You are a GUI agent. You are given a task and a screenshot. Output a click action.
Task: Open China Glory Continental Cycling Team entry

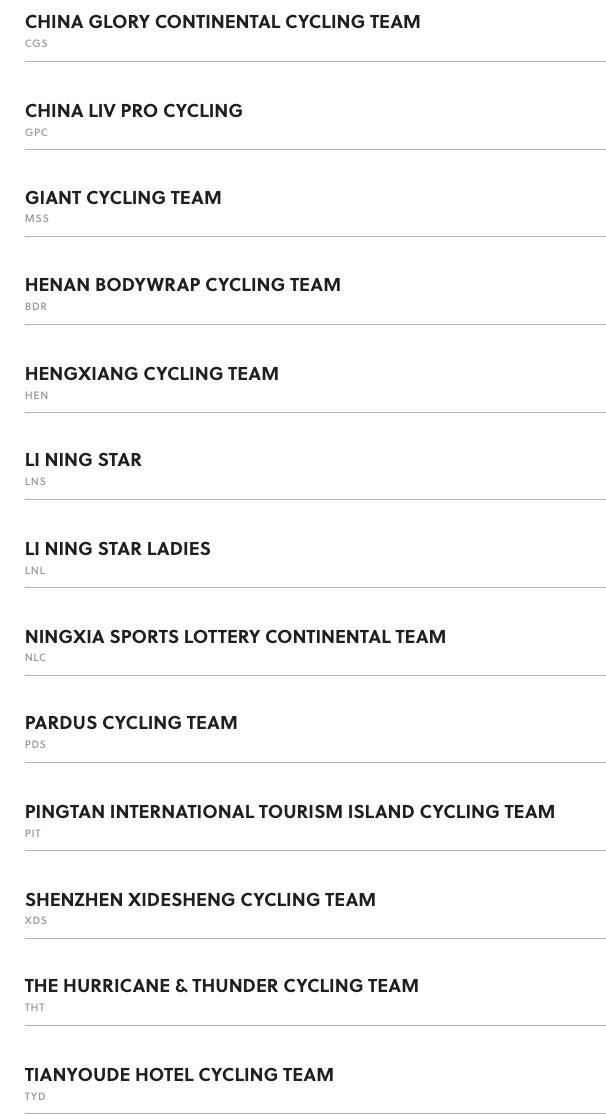click(x=222, y=22)
